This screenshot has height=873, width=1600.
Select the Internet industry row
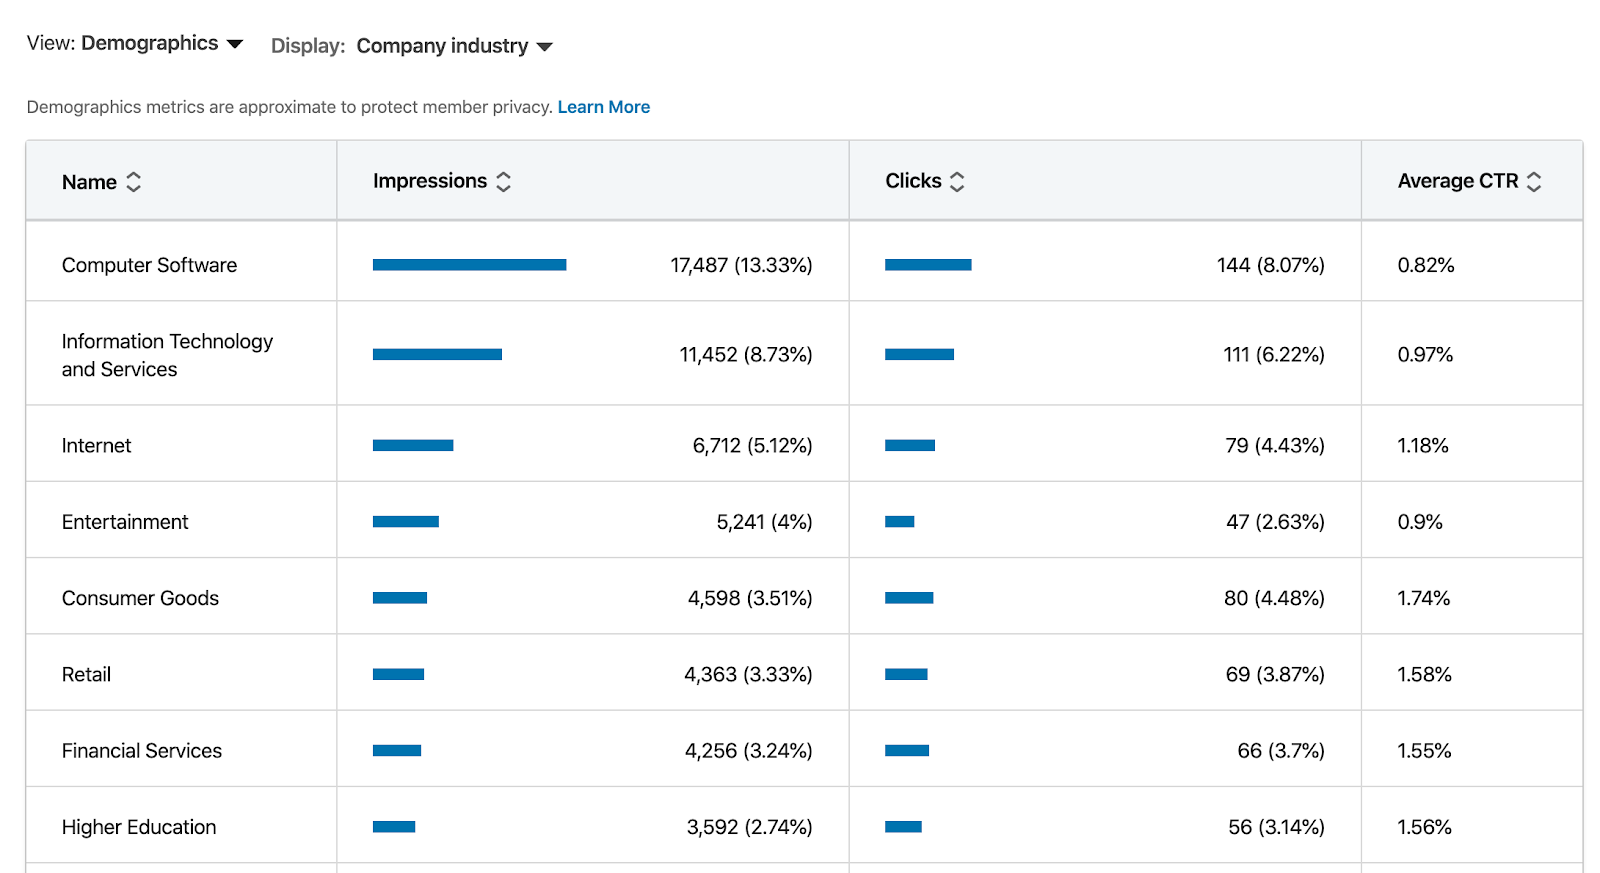click(x=96, y=446)
